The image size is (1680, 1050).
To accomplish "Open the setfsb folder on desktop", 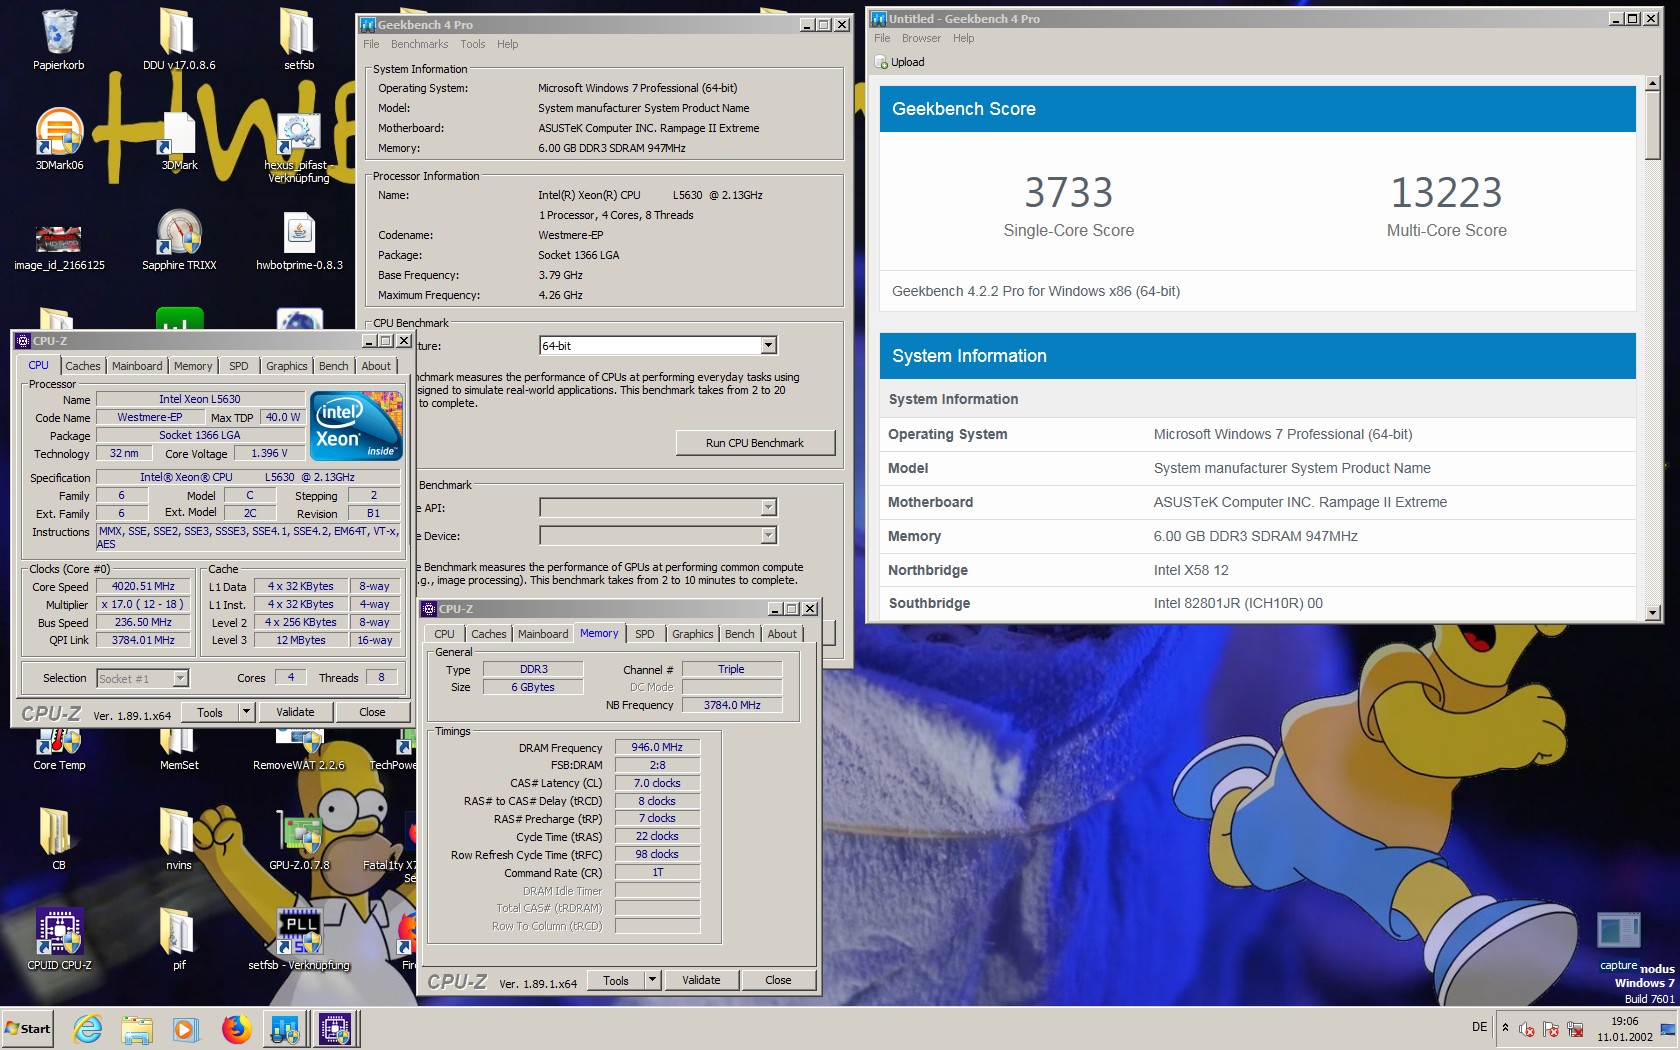I will click(x=299, y=40).
